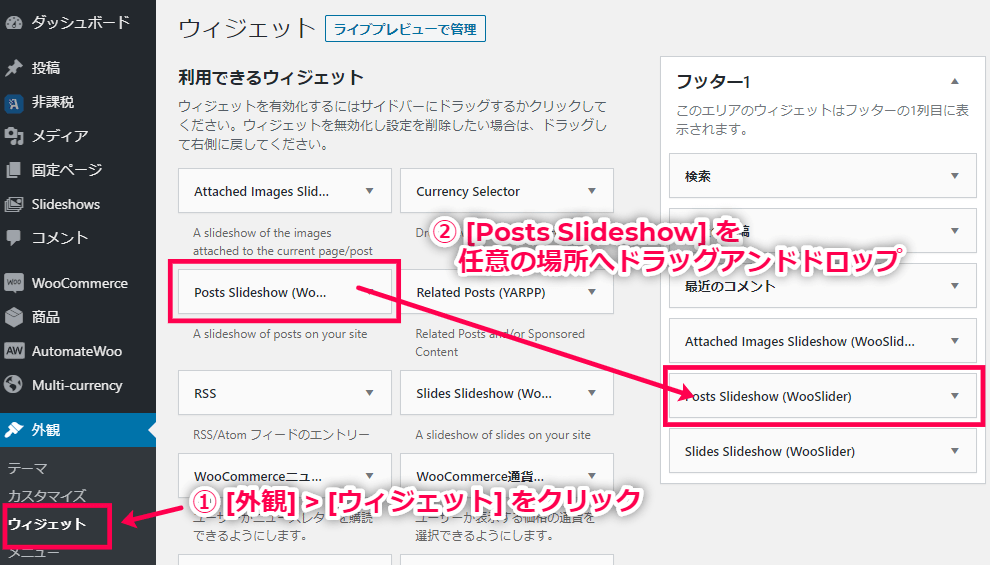This screenshot has height=565, width=990.
Task: Click the Dashboard gauge icon
Action: pyautogui.click(x=14, y=23)
